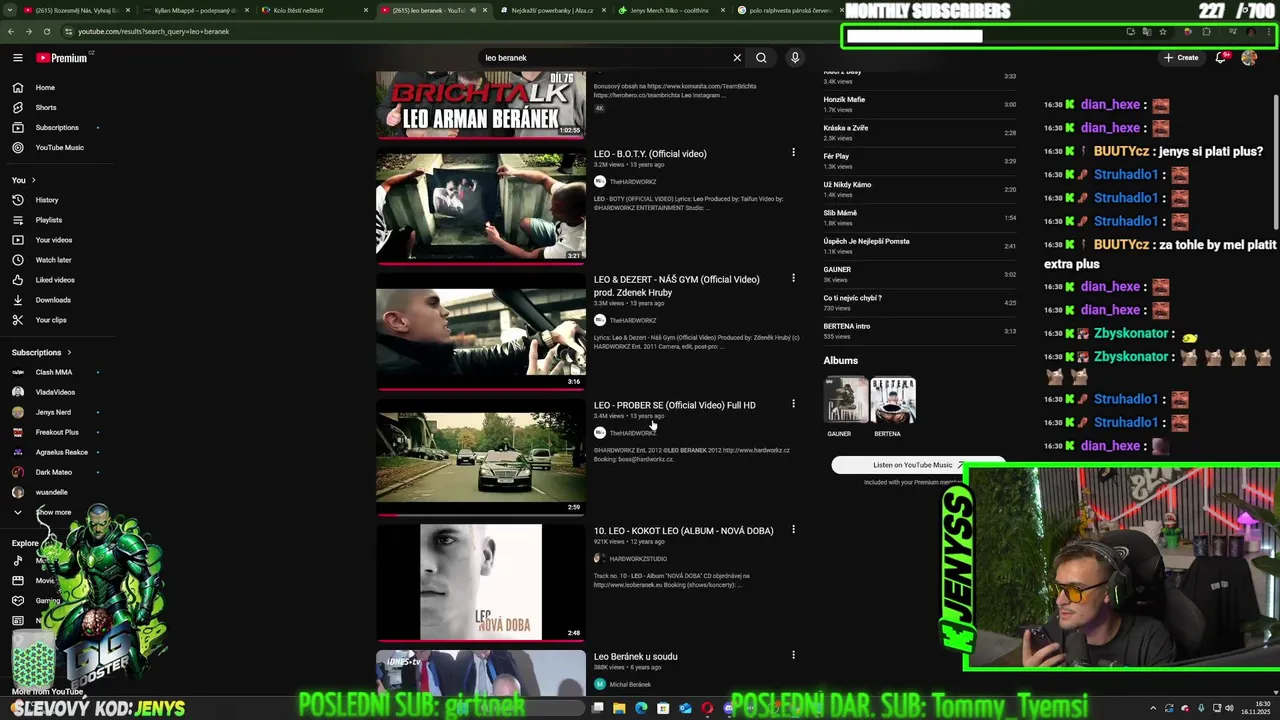The image size is (1280, 720).
Task: Open the account avatar menu
Action: point(1249,58)
